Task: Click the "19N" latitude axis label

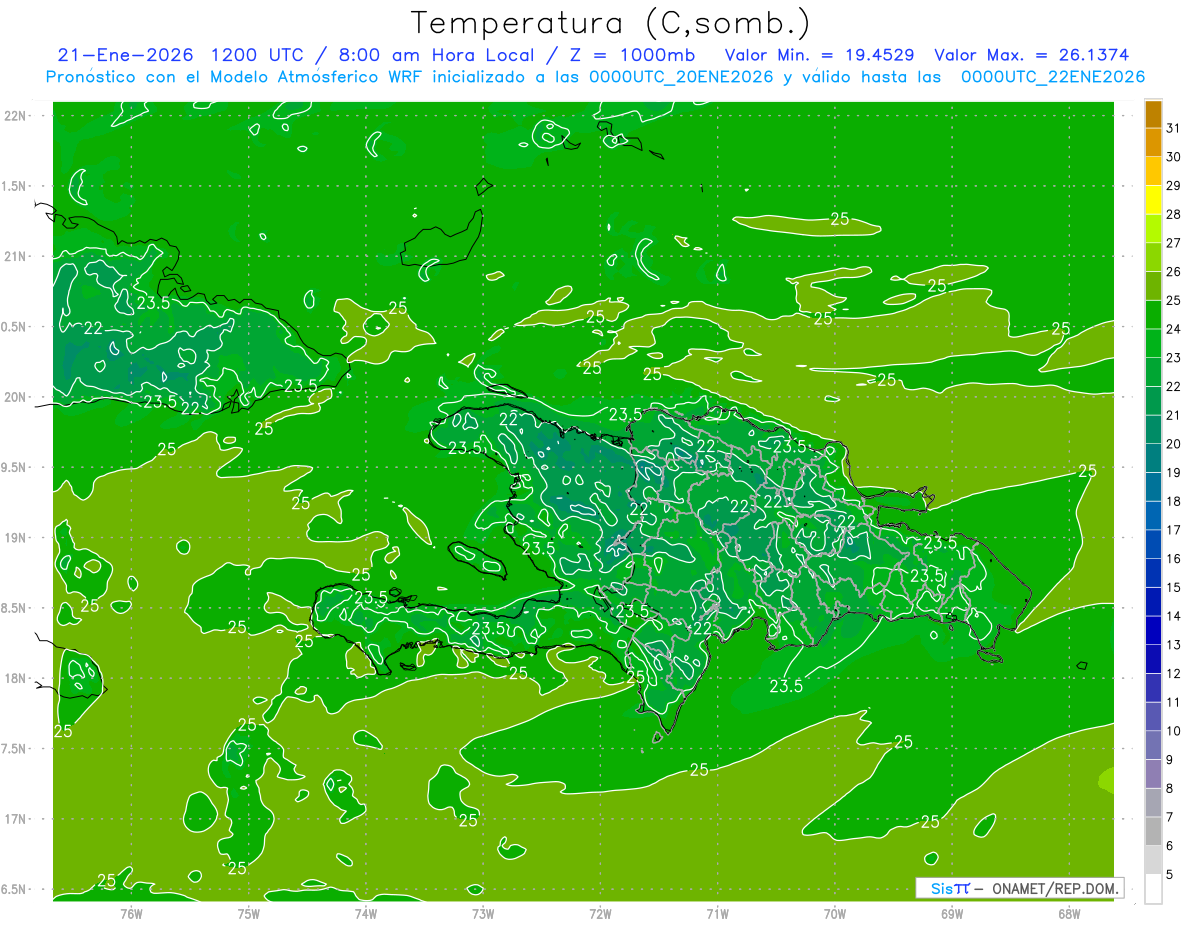Action: (16, 538)
